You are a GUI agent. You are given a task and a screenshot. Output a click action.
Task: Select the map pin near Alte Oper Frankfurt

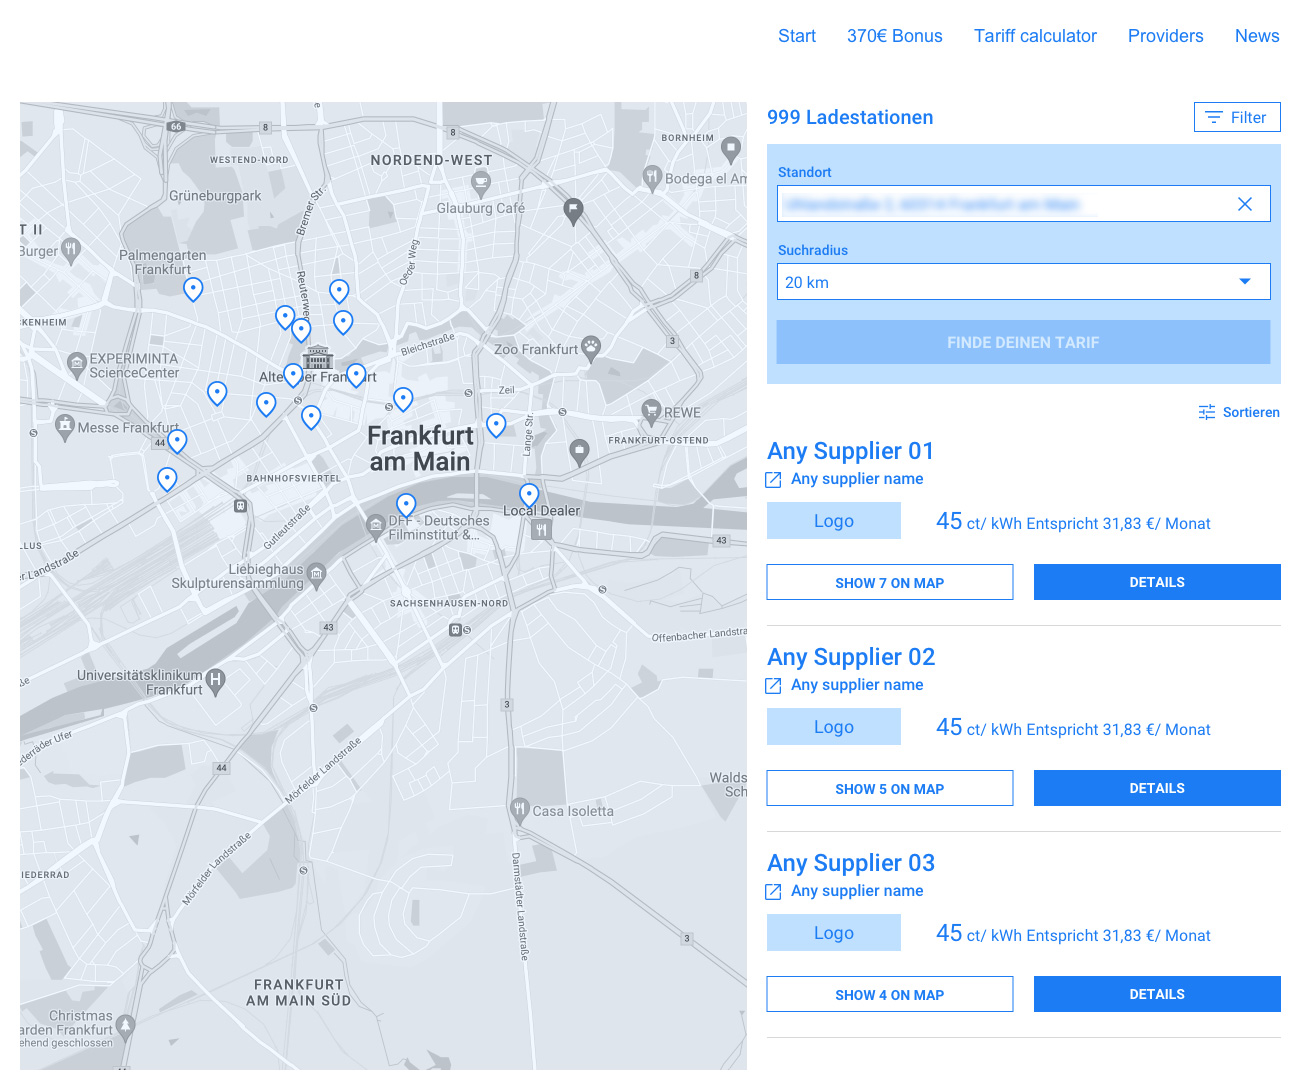point(293,375)
